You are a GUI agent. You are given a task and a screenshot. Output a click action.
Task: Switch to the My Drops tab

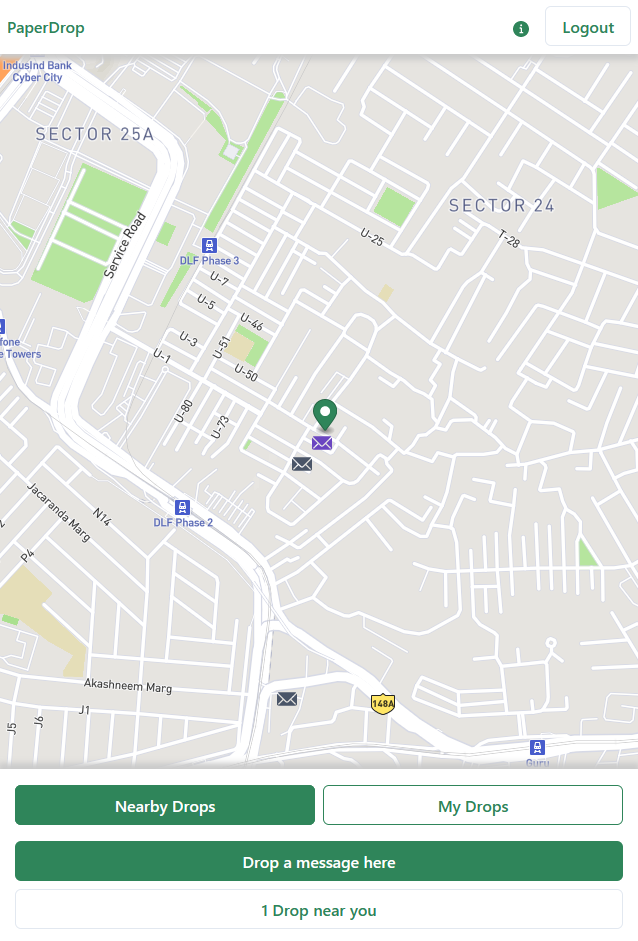(x=473, y=805)
